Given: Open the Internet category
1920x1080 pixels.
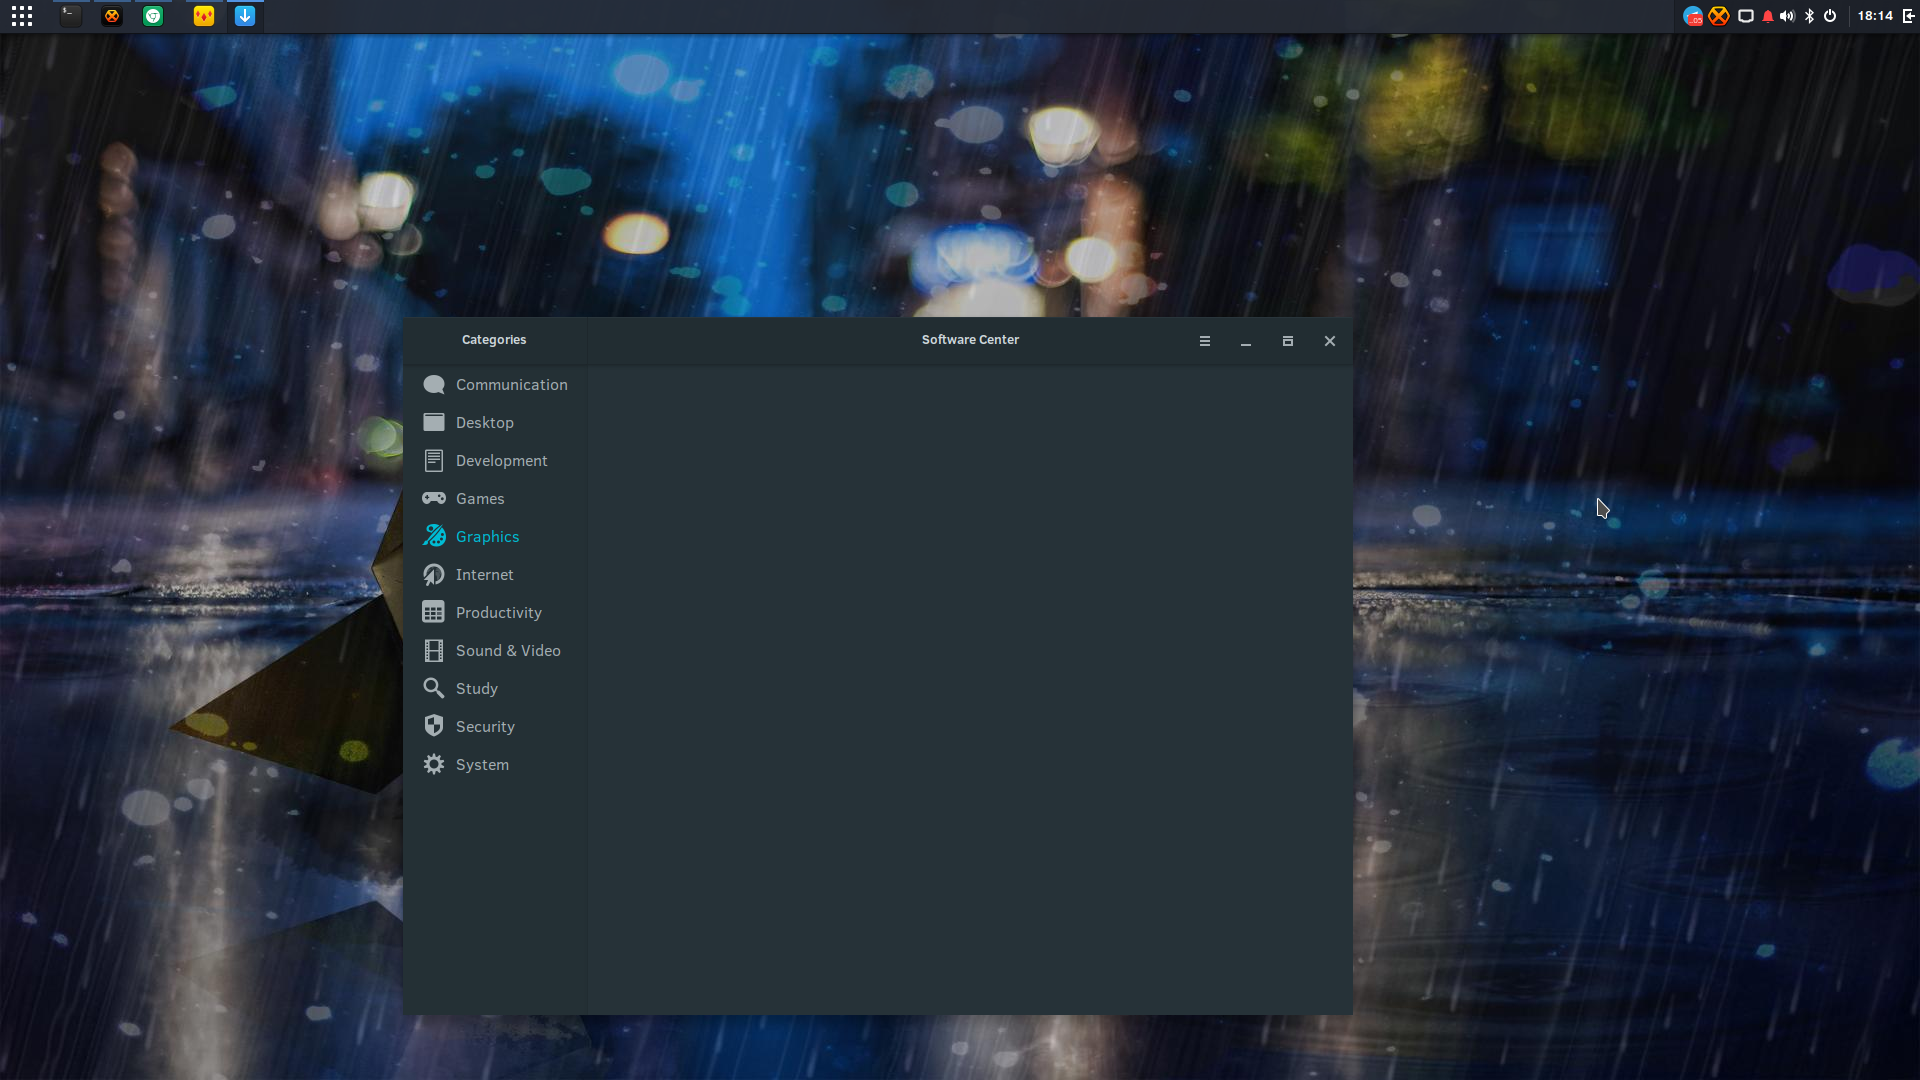Looking at the screenshot, I should tap(495, 575).
